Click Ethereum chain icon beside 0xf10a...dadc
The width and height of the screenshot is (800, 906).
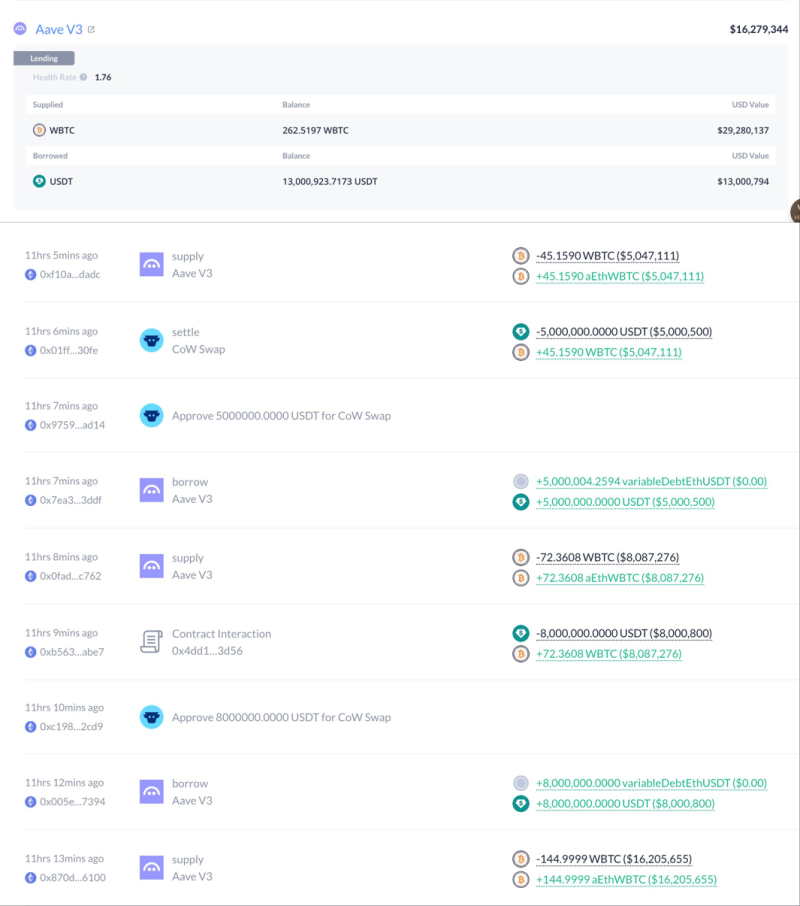(x=31, y=274)
